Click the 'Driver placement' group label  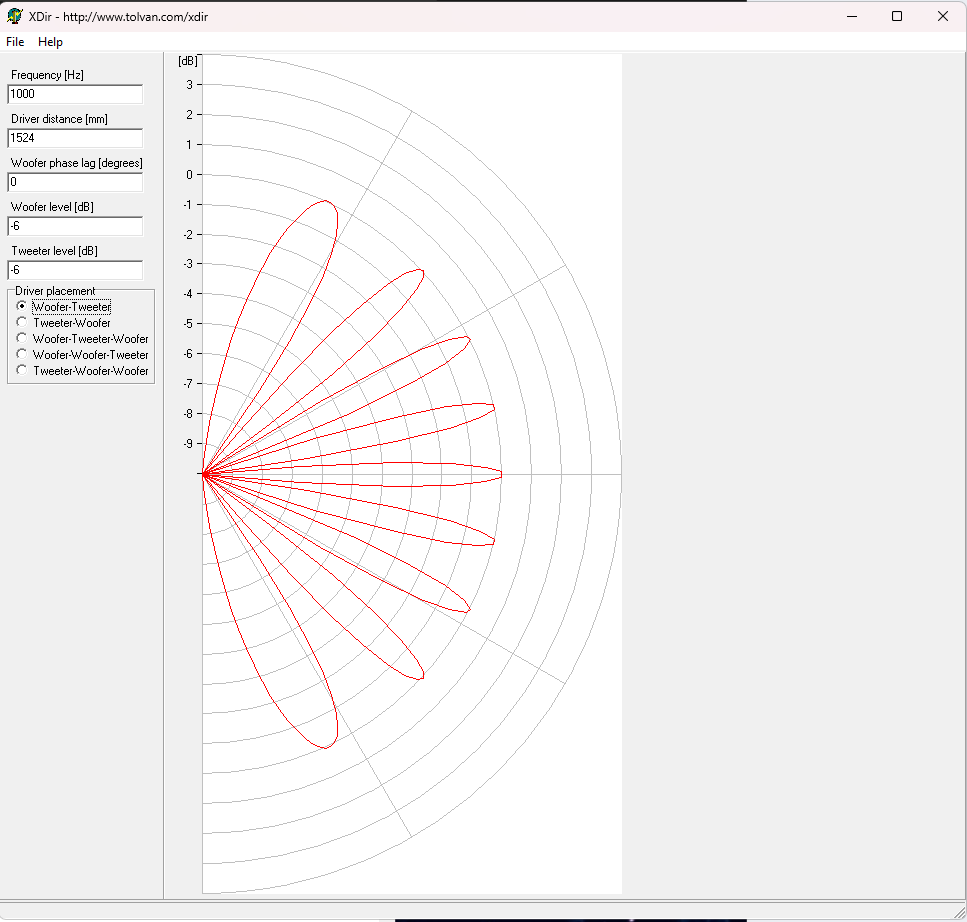point(55,290)
